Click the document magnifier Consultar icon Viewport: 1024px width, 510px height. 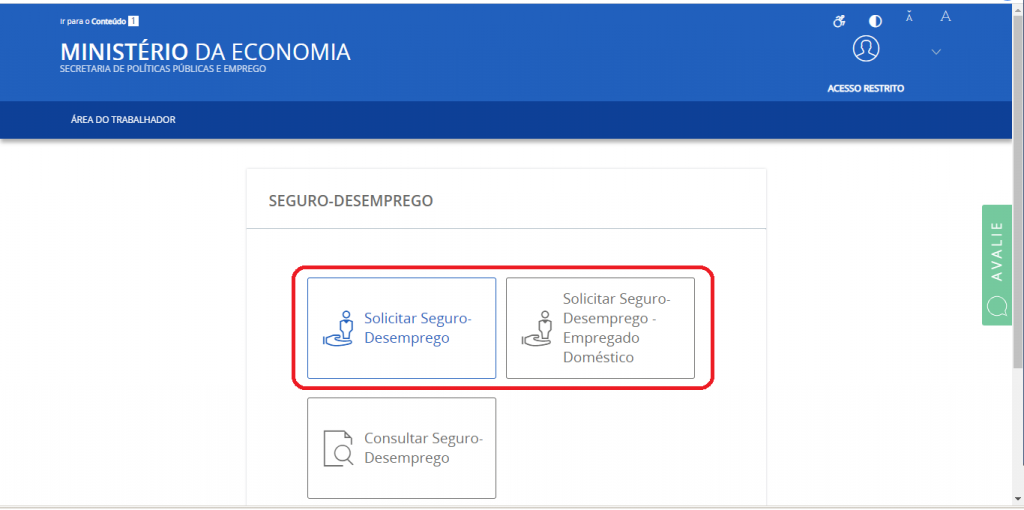pyautogui.click(x=338, y=449)
